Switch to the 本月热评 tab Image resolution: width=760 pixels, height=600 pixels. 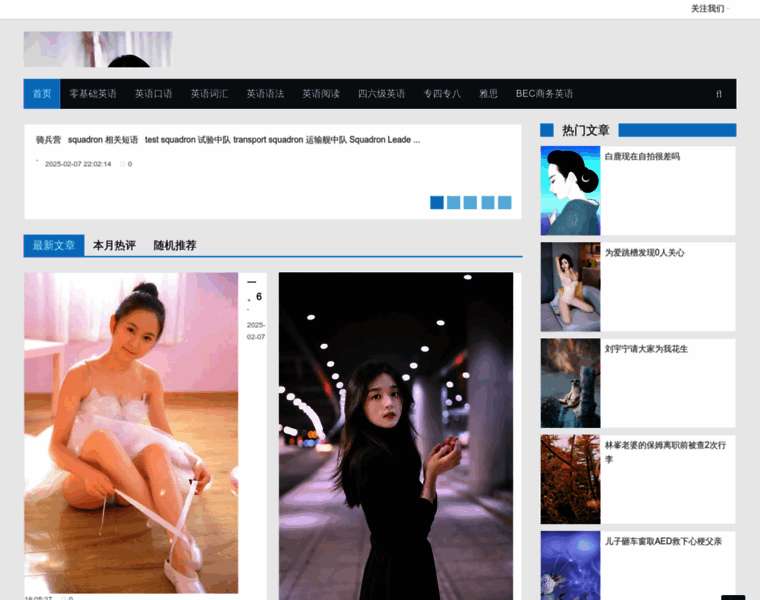coord(114,245)
